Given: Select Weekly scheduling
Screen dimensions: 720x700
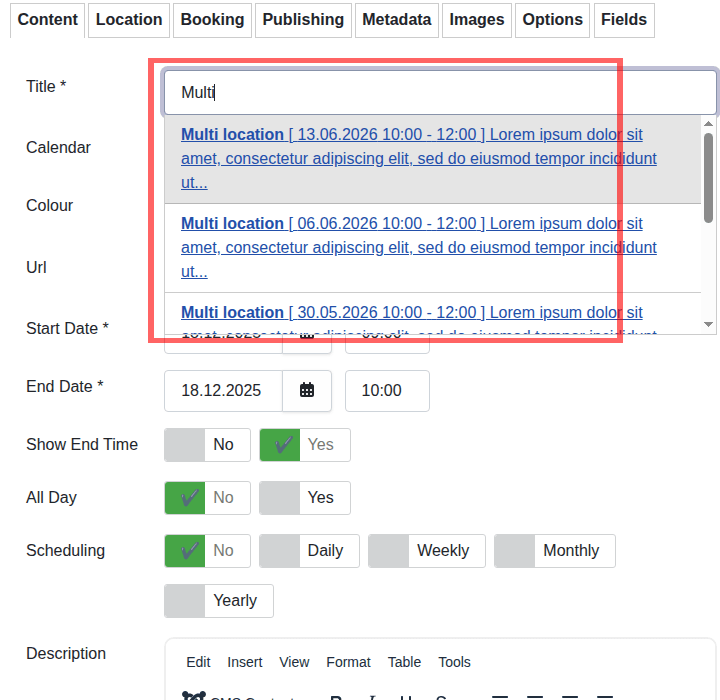Looking at the screenshot, I should pyautogui.click(x=426, y=551).
